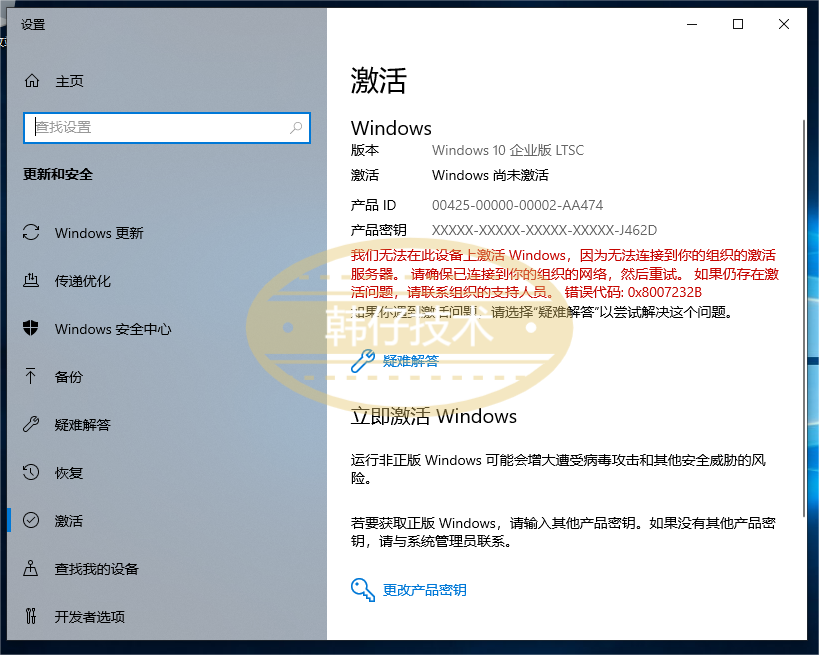Click the red error text with code 0x8007232B
The width and height of the screenshot is (819, 655).
coord(565,274)
